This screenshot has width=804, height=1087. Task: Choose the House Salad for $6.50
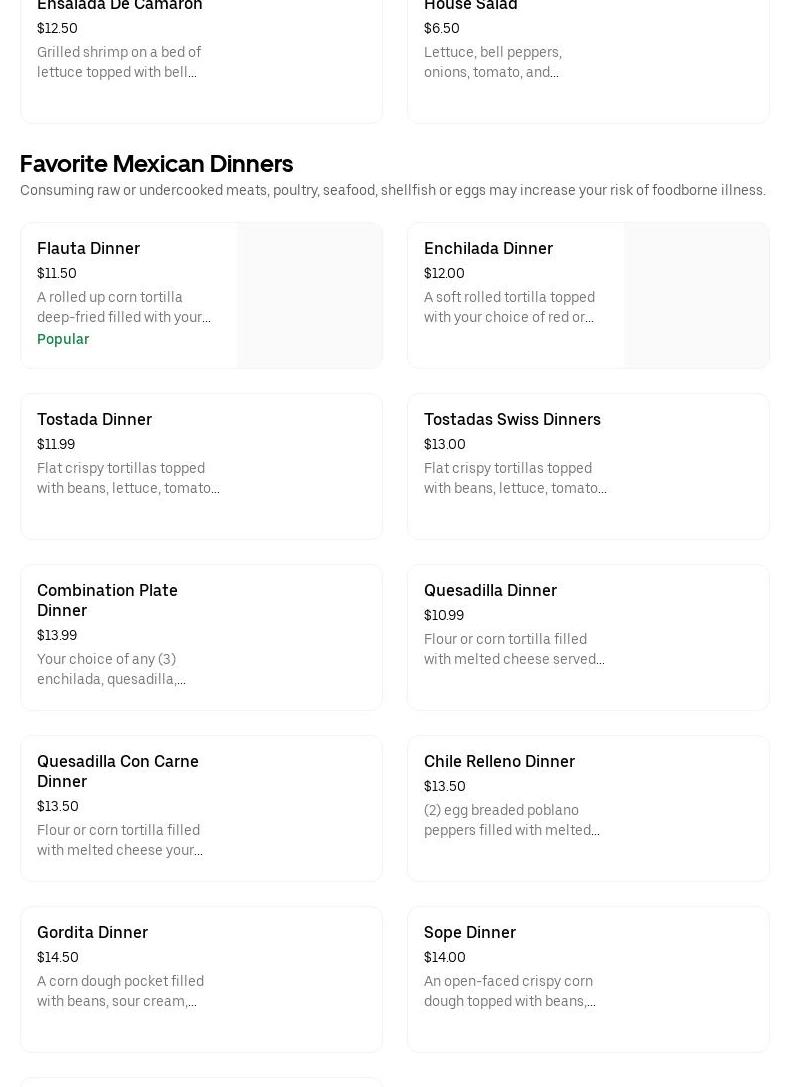click(587, 50)
